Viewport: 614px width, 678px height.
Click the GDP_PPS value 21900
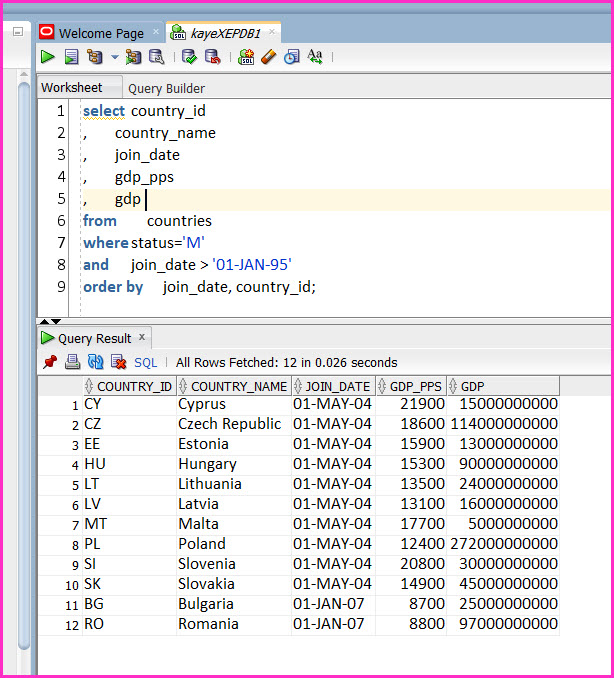tap(411, 404)
